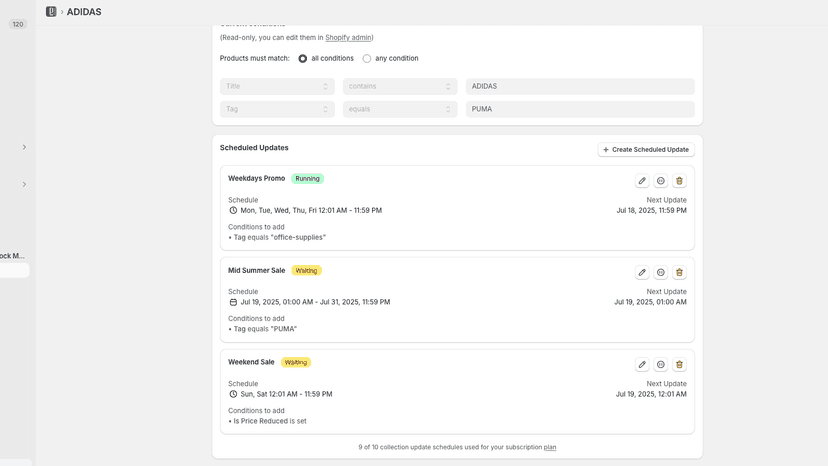Click clock icon in Weekend Sale schedule
This screenshot has height=466, width=828.
(x=233, y=394)
